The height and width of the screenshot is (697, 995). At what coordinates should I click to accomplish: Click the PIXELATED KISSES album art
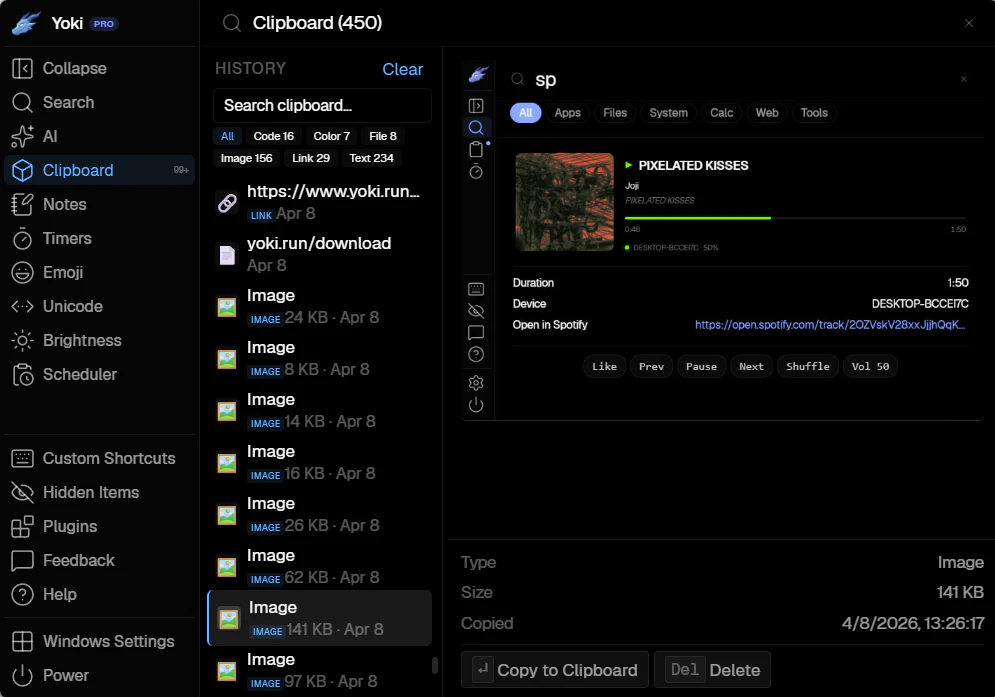565,202
